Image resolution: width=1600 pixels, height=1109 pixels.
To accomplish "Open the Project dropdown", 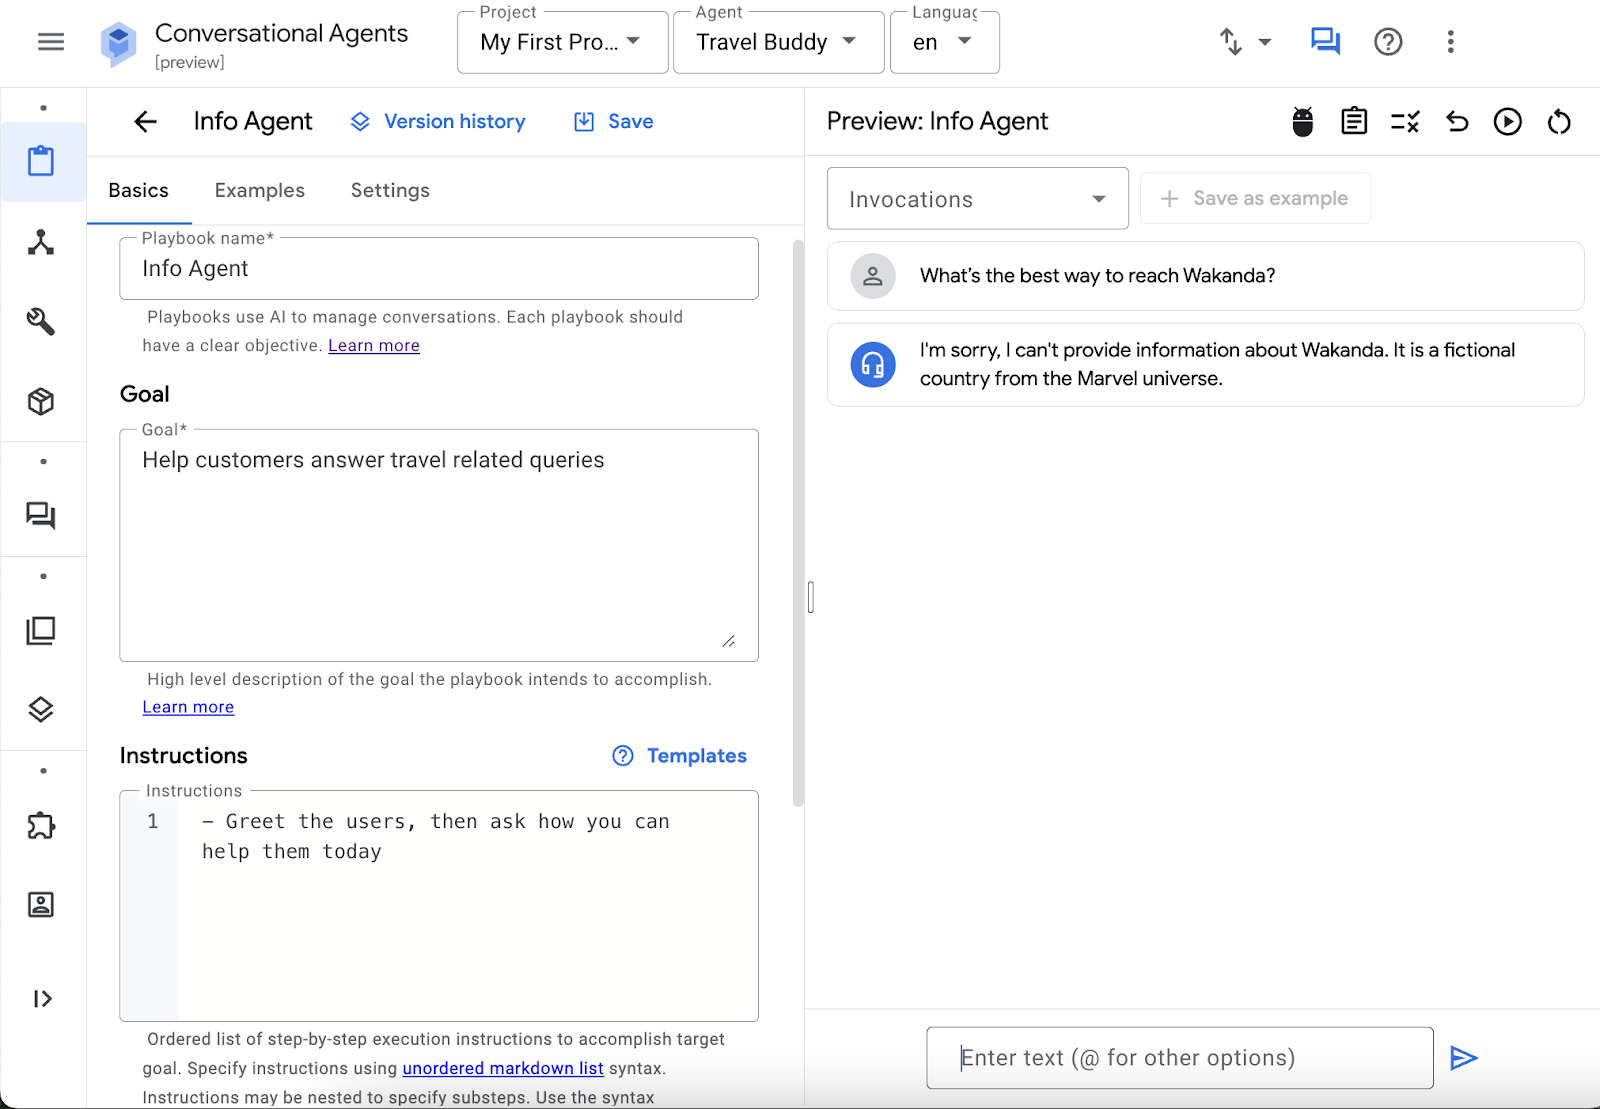I will (x=562, y=42).
